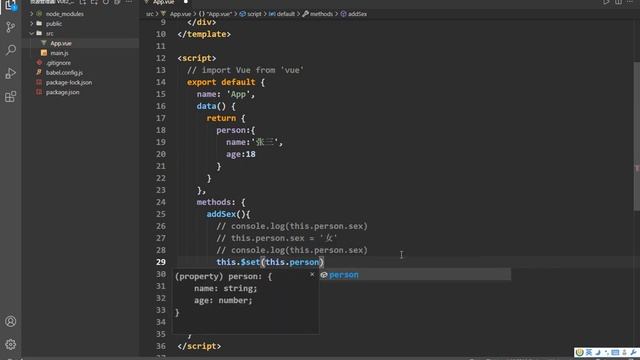Click the Run code icon in editor title

click(606, 2)
